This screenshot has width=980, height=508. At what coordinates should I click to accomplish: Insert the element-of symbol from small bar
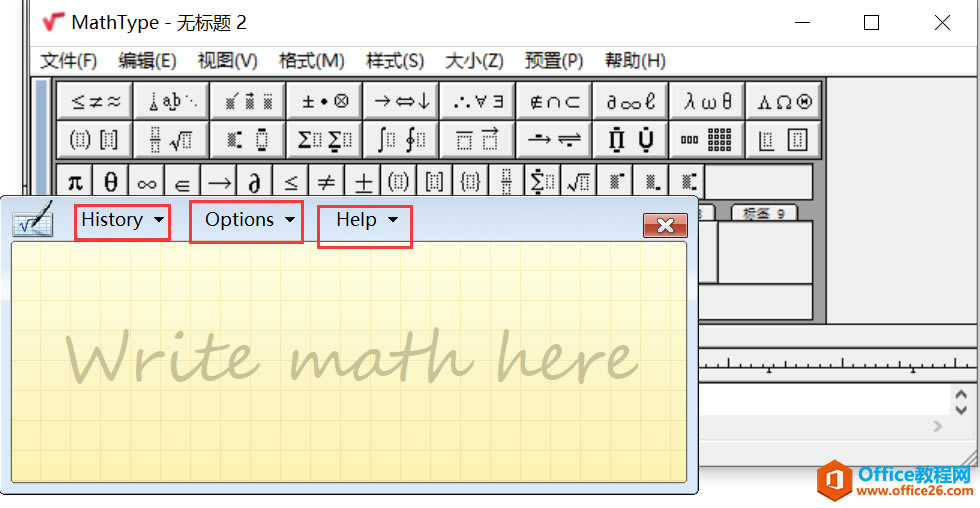(x=182, y=182)
